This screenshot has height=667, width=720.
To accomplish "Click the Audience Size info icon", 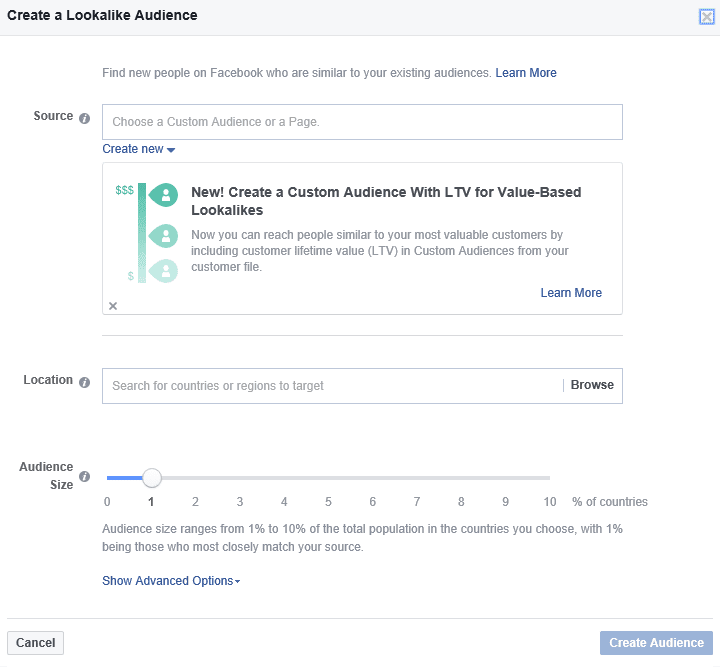I will (84, 477).
